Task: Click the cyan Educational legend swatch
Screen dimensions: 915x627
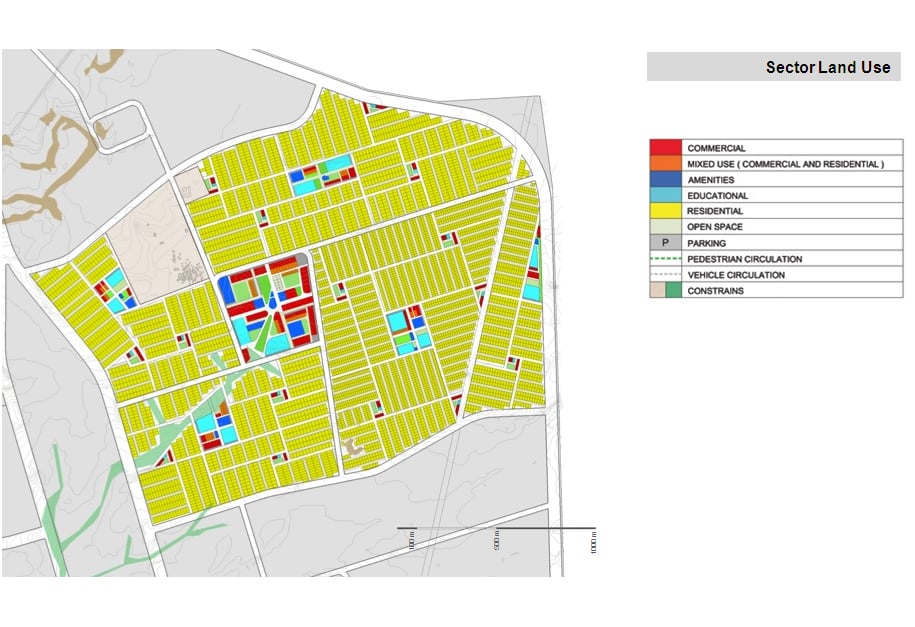Action: click(665, 195)
